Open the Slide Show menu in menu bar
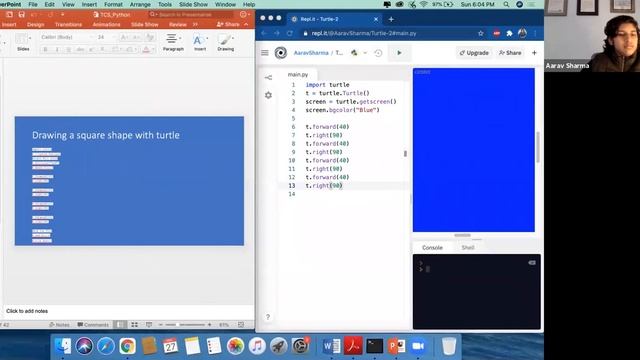Viewport: 640px width, 360px height. (x=193, y=4)
